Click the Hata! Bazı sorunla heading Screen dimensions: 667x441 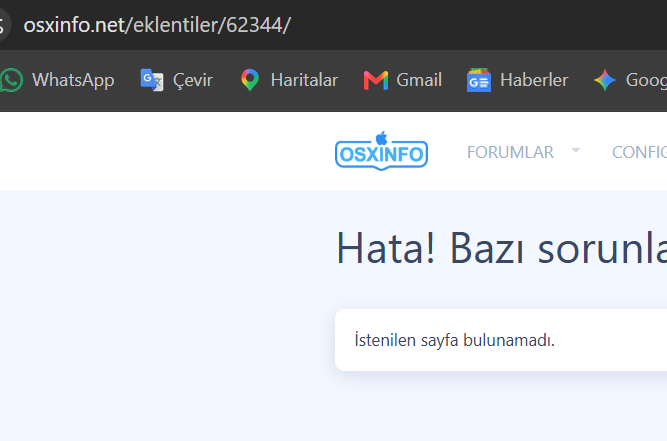click(502, 248)
